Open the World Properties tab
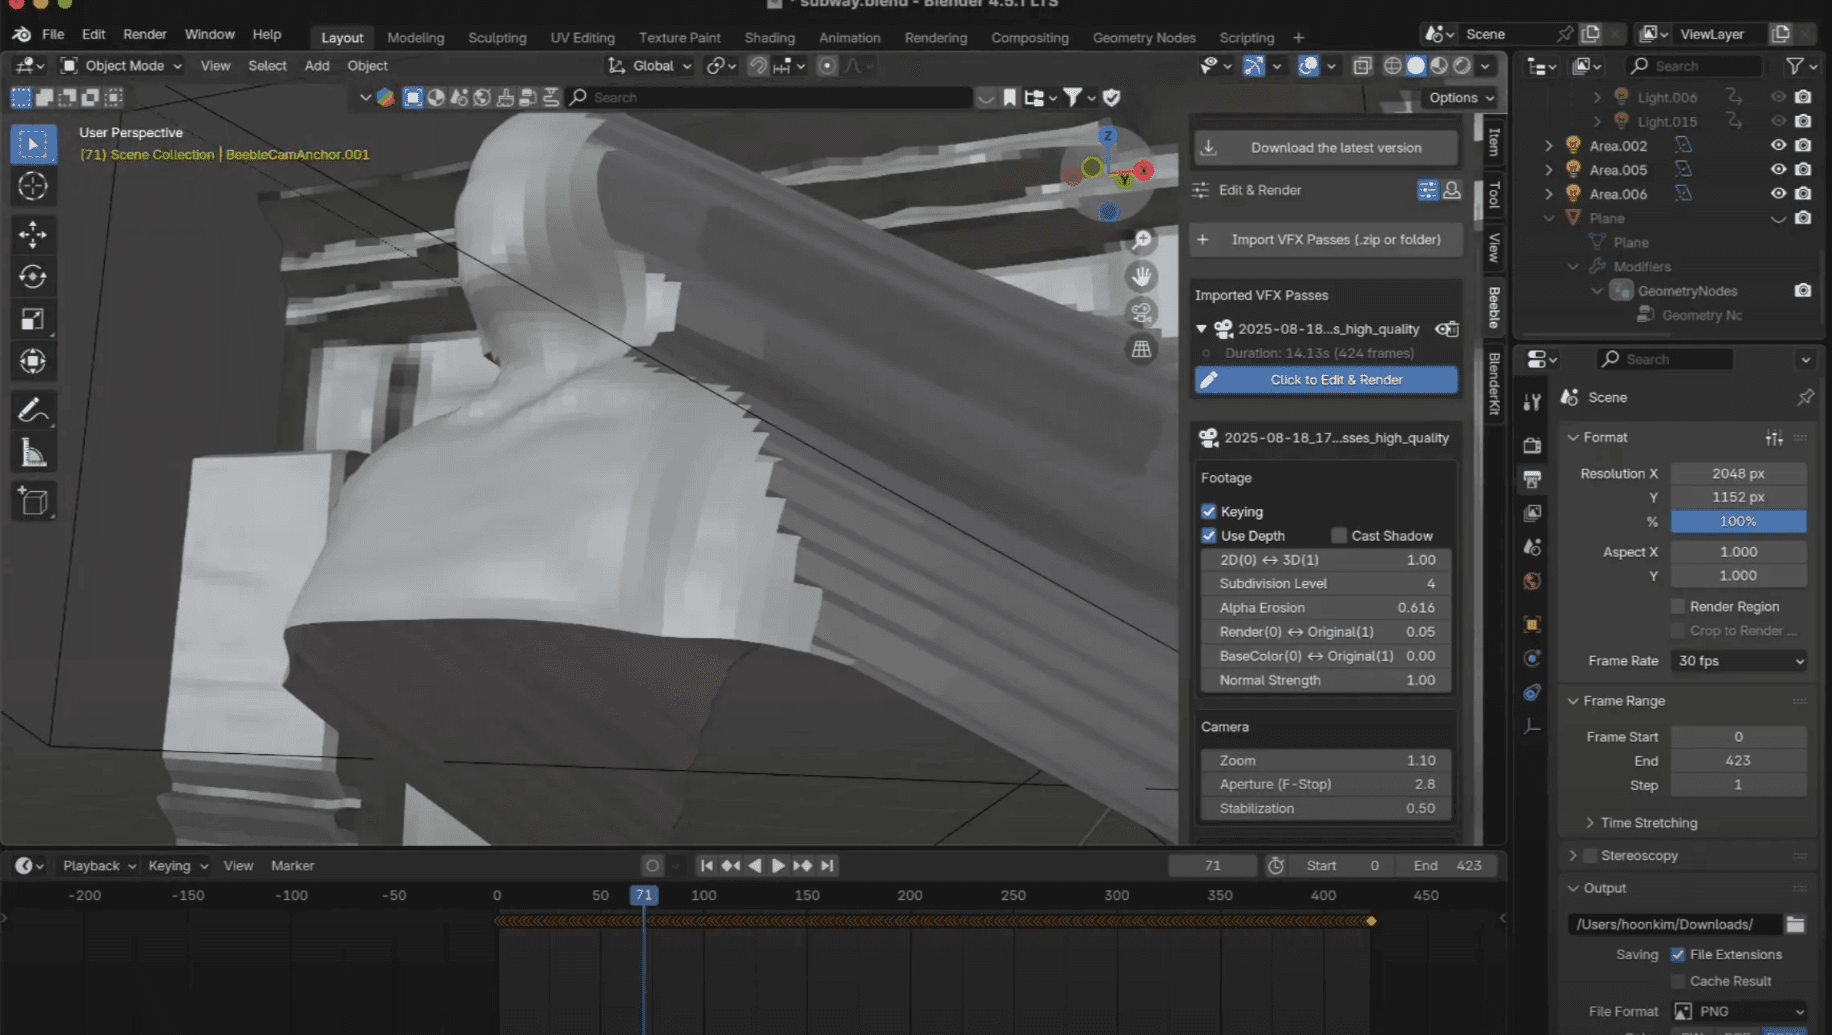1832x1035 pixels. pyautogui.click(x=1532, y=580)
